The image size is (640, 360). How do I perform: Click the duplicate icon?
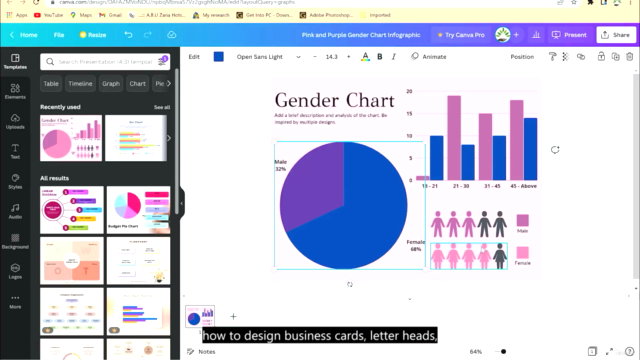pos(616,57)
